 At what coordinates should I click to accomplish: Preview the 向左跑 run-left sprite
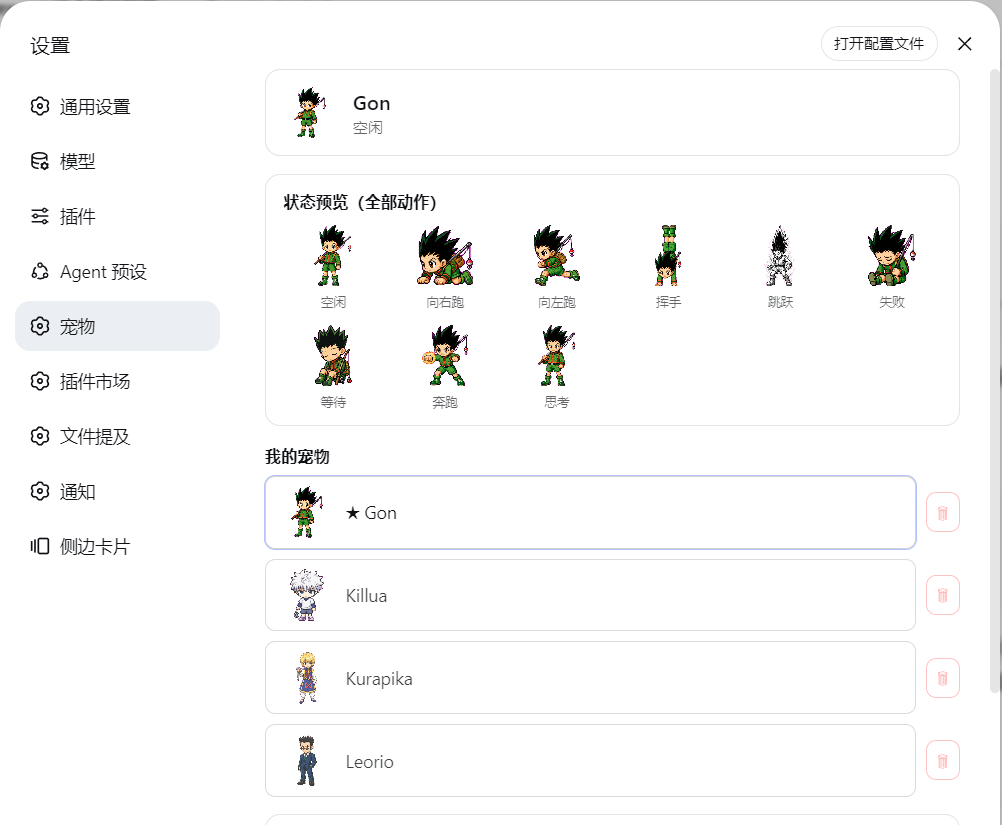tap(557, 256)
